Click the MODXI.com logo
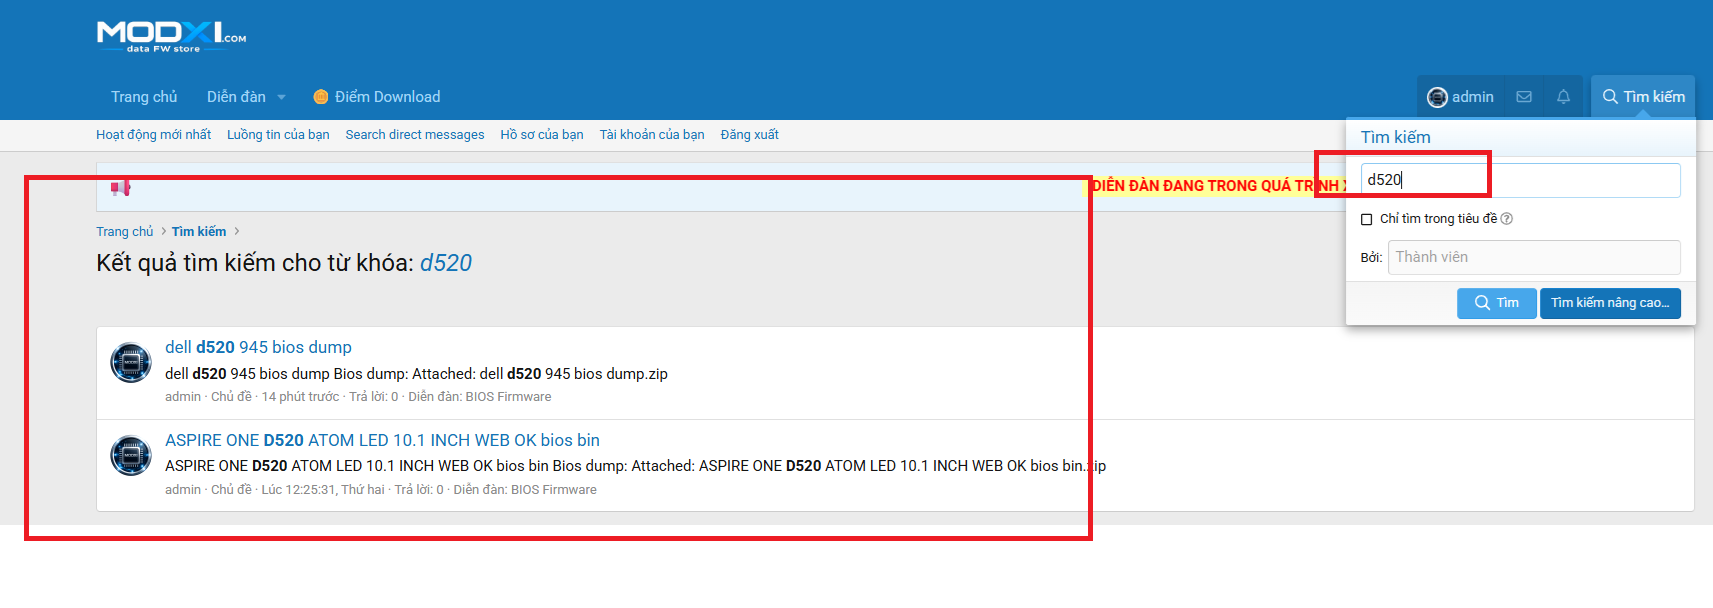 [171, 37]
